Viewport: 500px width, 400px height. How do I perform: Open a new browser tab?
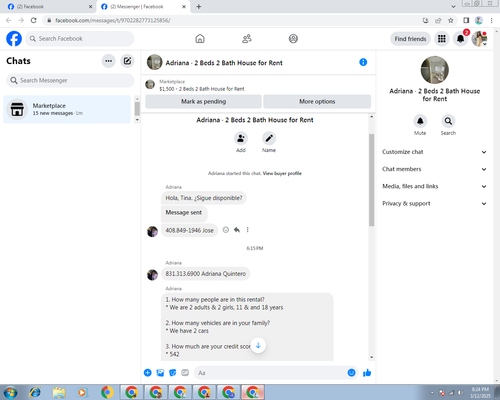tap(199, 7)
